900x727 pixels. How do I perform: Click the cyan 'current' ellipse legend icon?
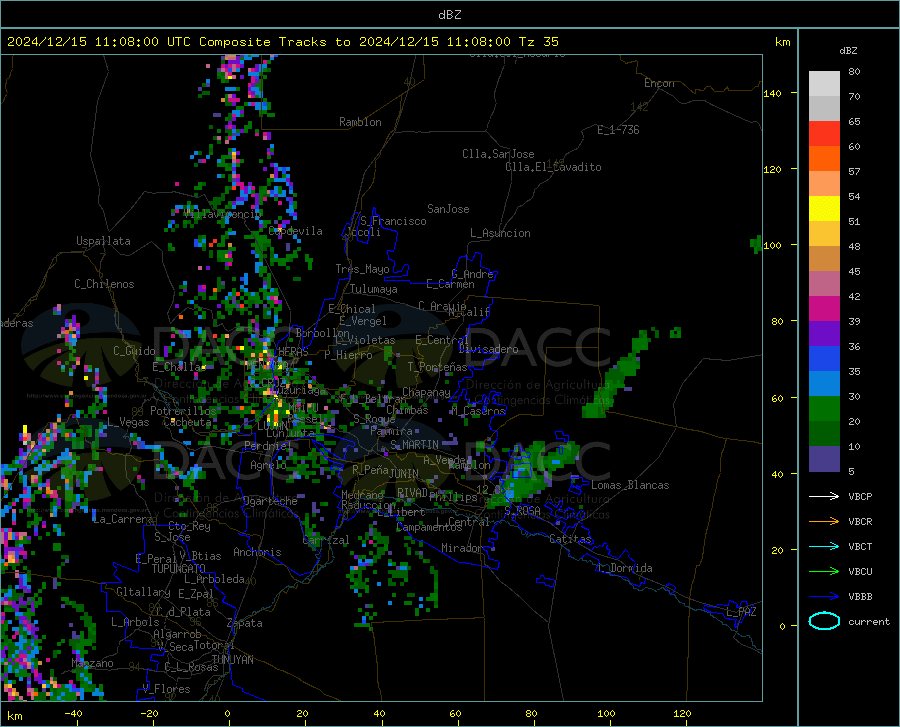pos(824,621)
